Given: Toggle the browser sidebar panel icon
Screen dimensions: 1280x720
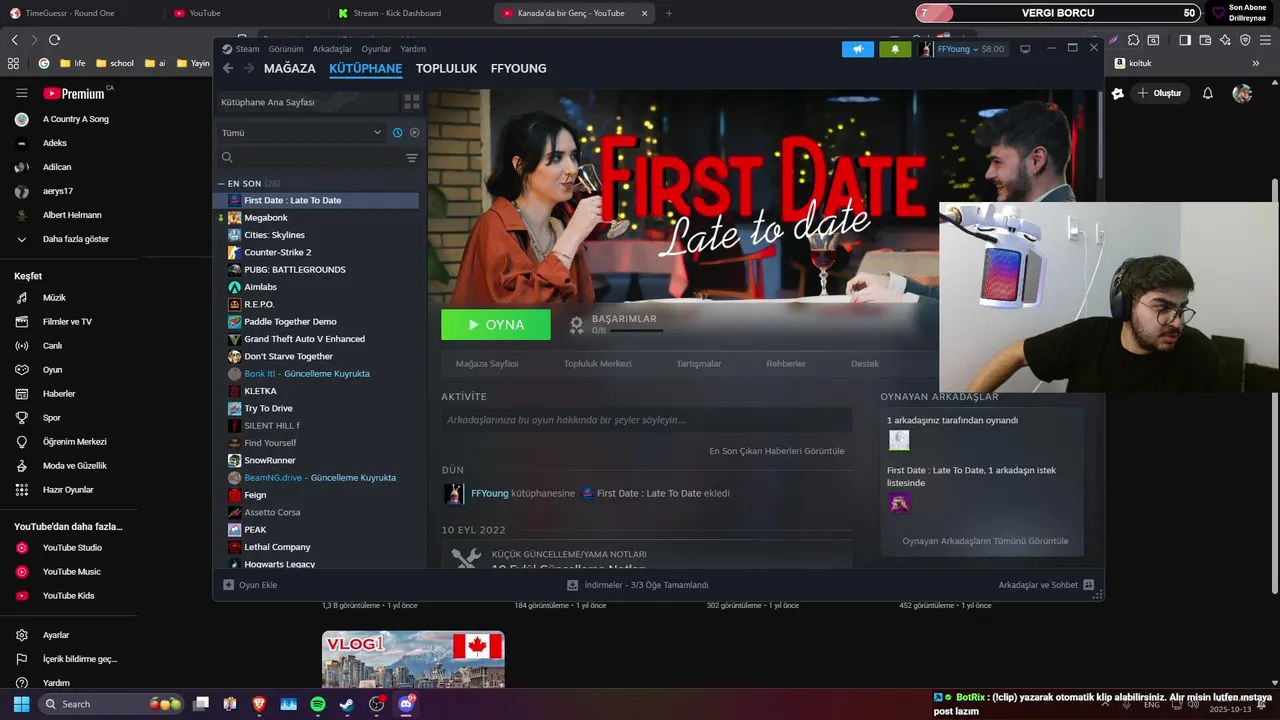Looking at the screenshot, I should coord(1184,40).
